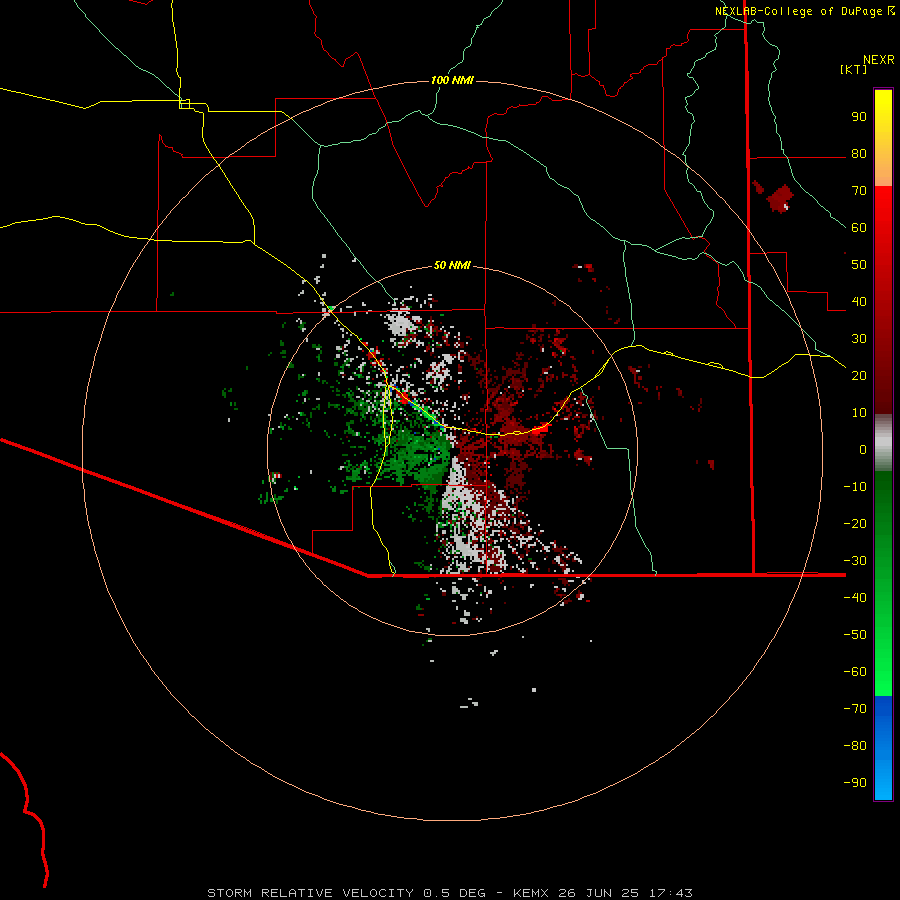Image resolution: width=900 pixels, height=900 pixels.
Task: Click the Storm Relative Velocity caption at bottom
Action: 449,893
